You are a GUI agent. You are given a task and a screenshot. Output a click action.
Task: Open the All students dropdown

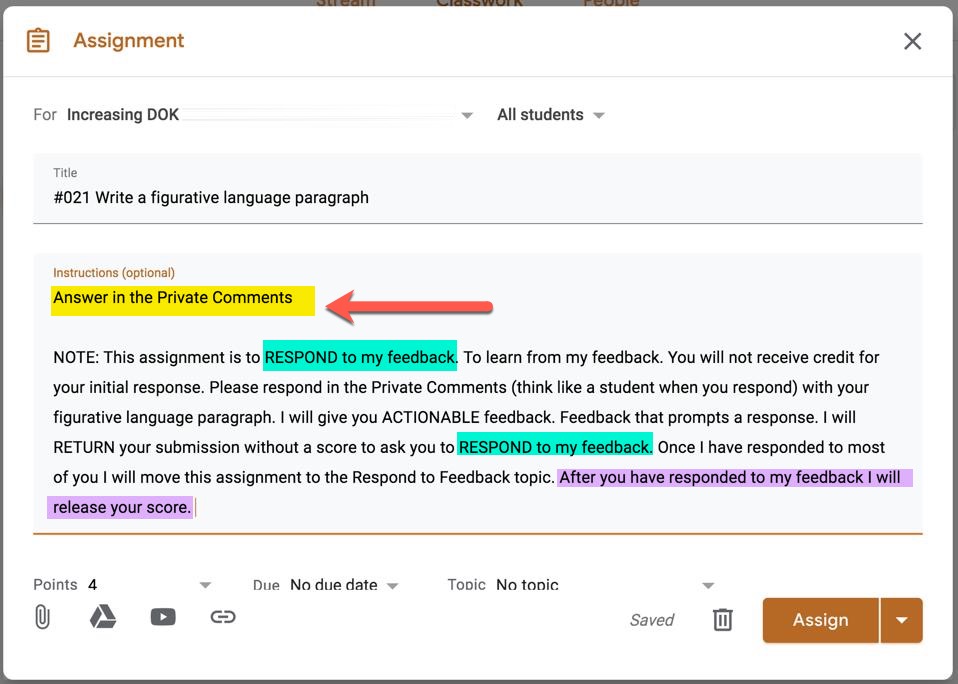point(550,115)
